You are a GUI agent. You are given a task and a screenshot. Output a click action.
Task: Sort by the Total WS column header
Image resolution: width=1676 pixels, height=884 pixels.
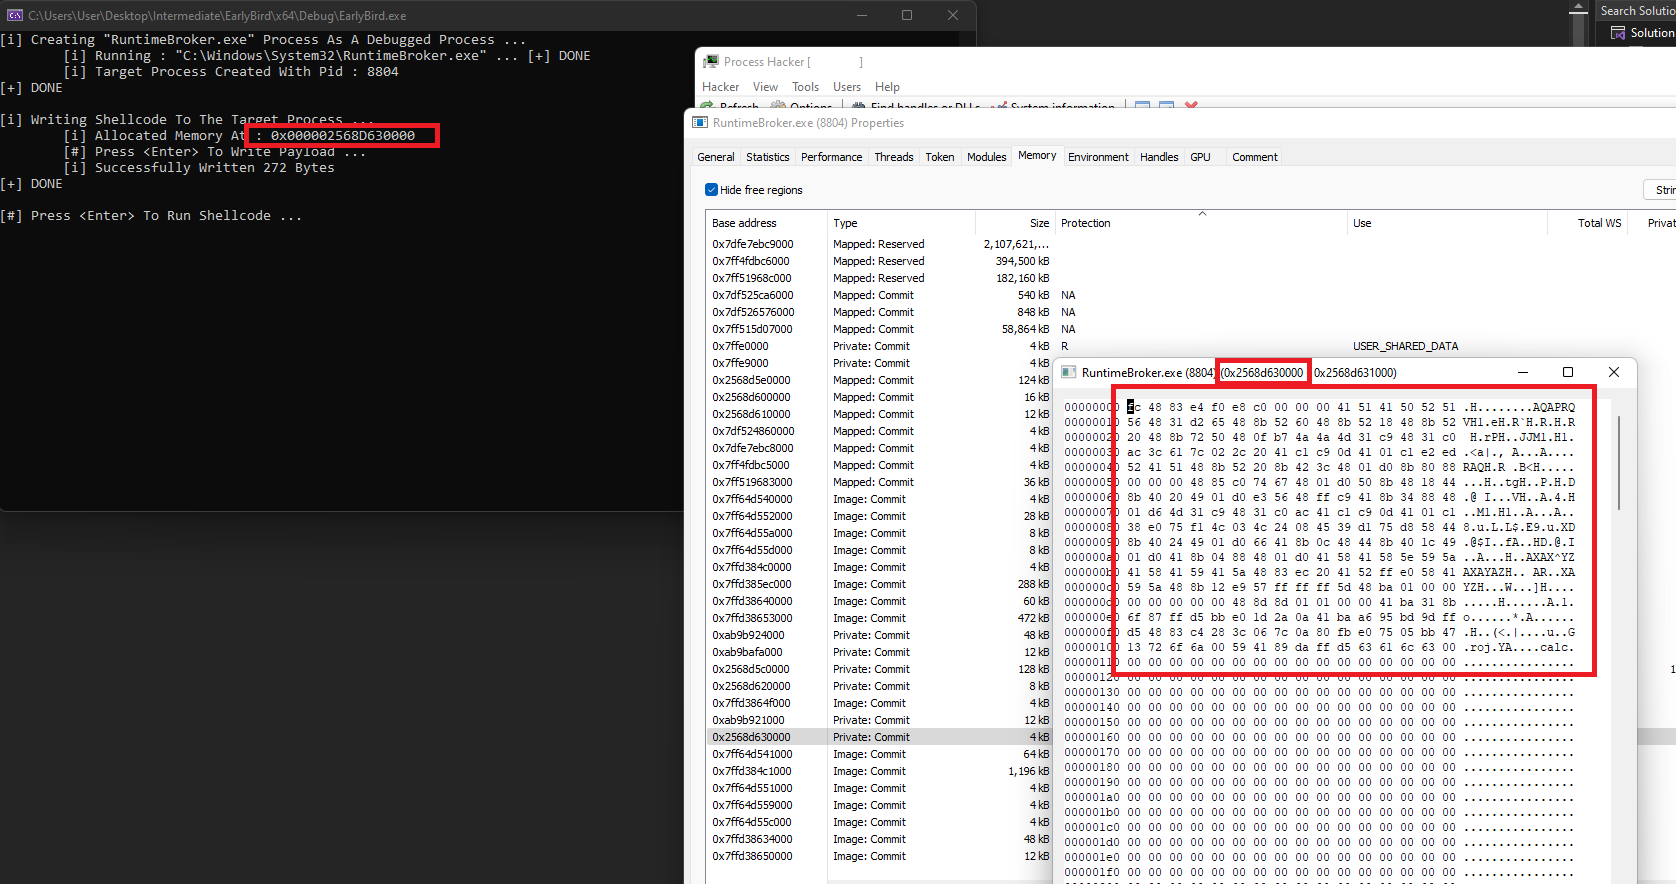(x=1588, y=223)
